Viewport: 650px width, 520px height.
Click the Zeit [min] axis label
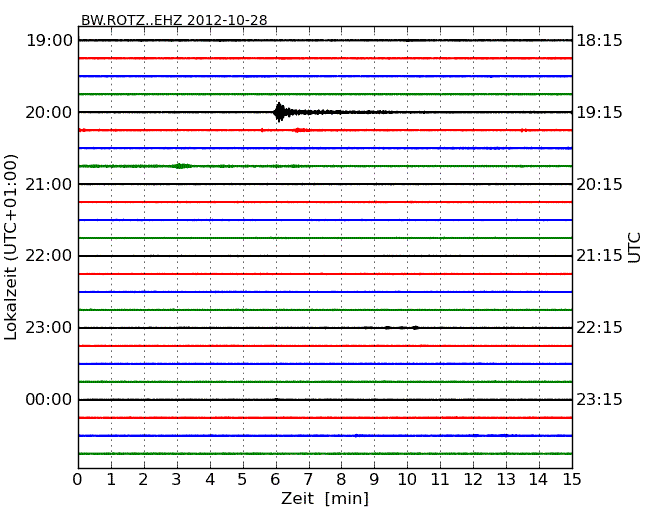tap(325, 498)
